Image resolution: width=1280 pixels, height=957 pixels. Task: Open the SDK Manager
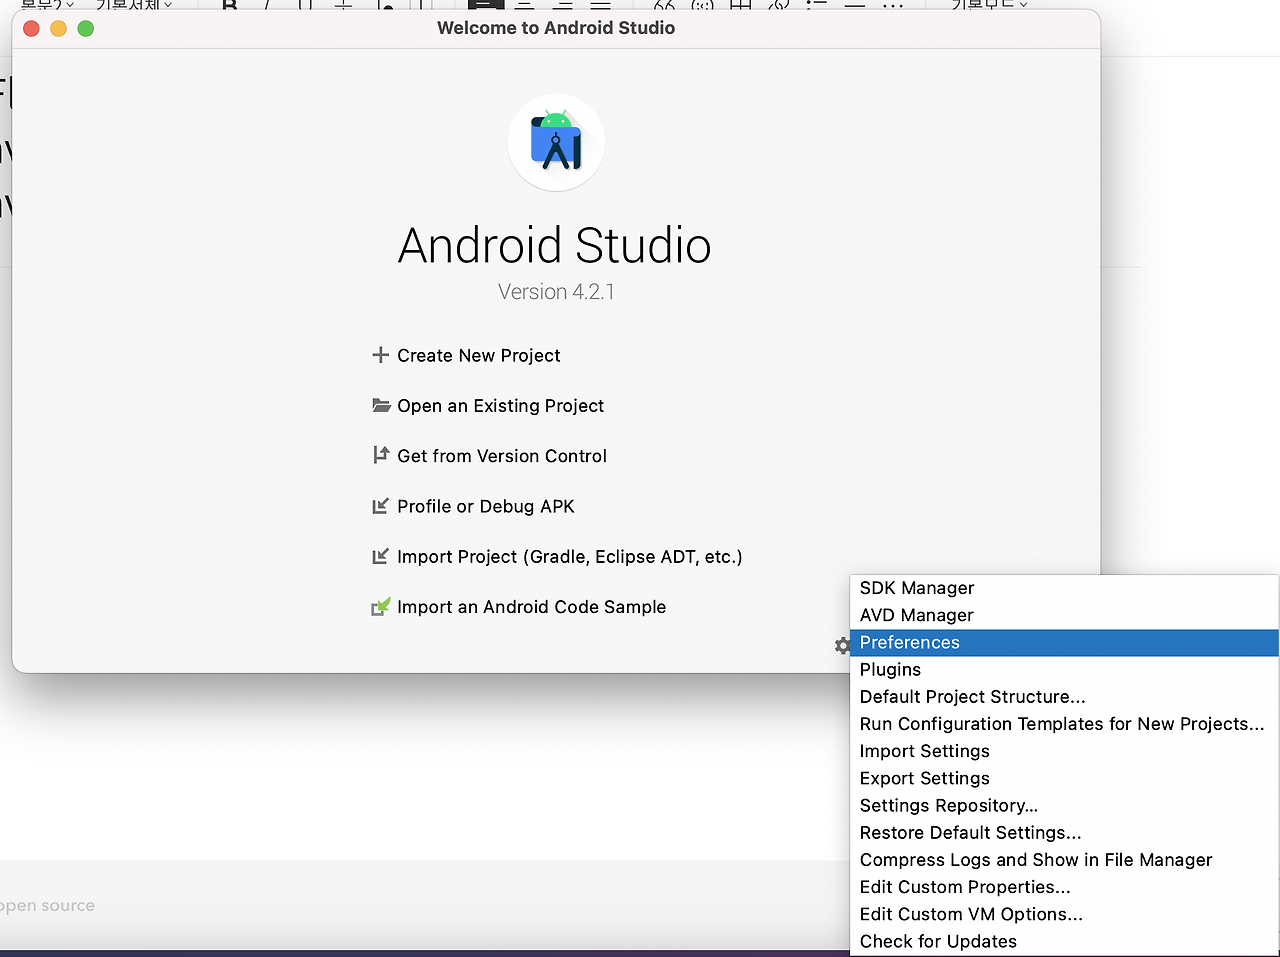point(916,588)
